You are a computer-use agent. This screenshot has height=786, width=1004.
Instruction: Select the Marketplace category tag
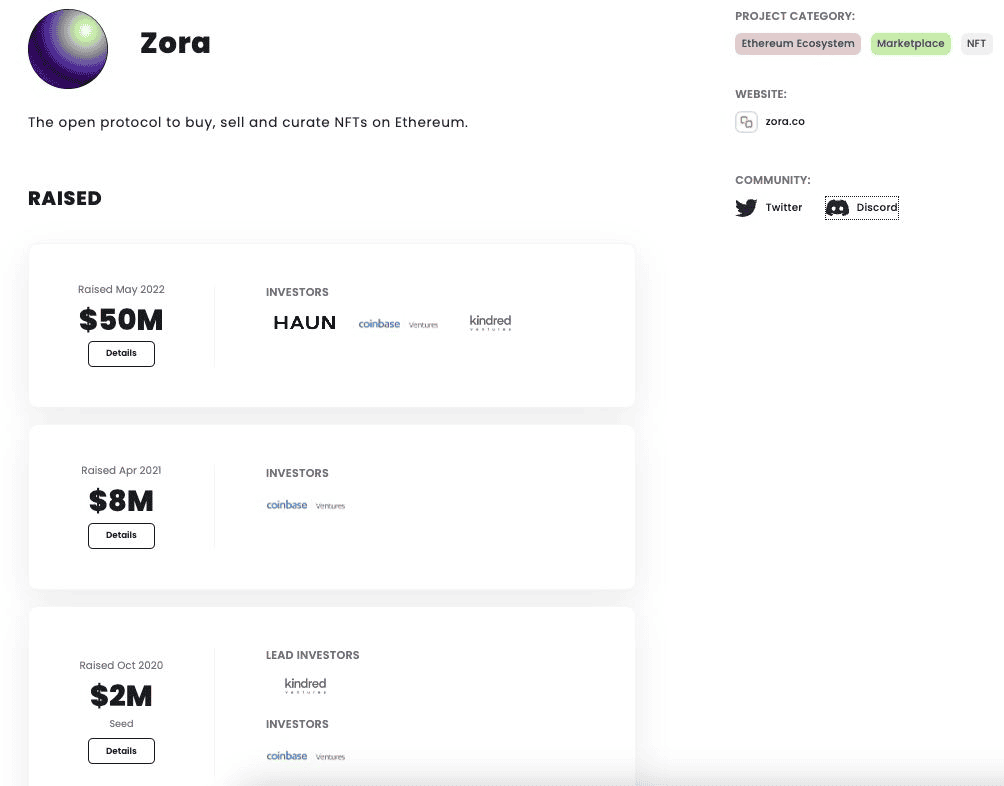click(910, 44)
